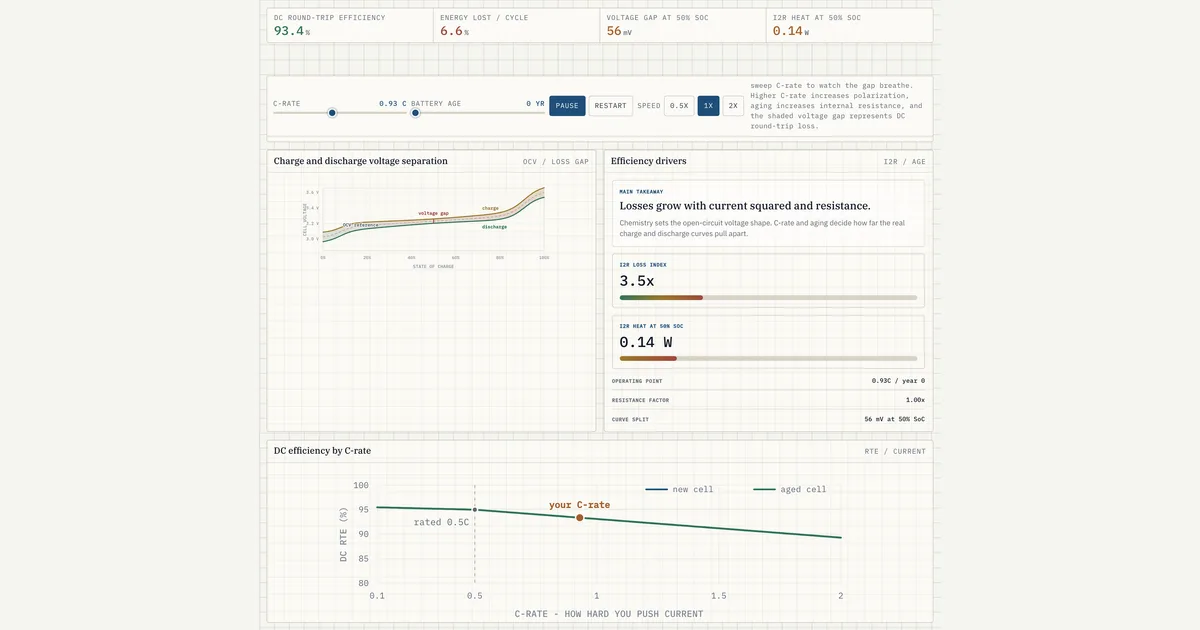
Task: Click the 'charge' curve label
Action: click(490, 208)
